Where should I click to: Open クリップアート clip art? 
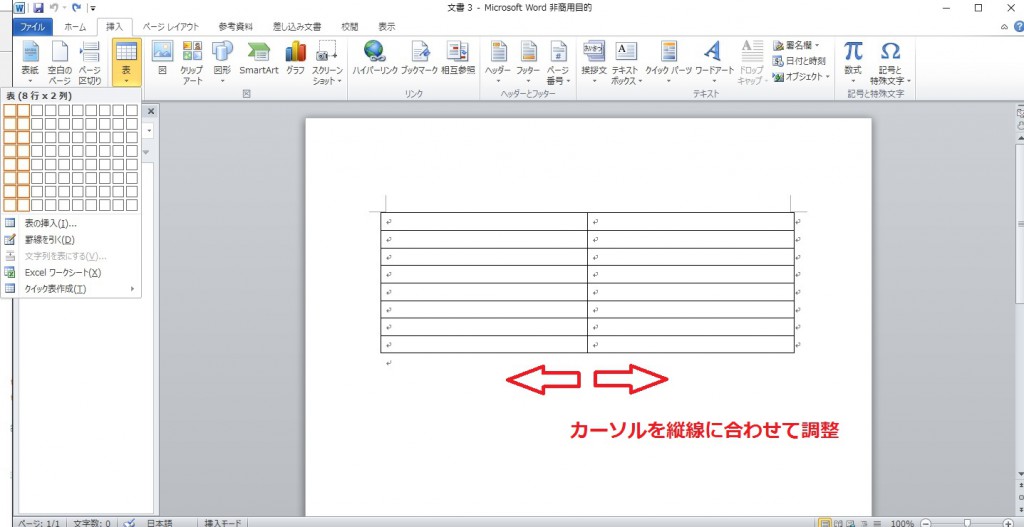coord(192,63)
